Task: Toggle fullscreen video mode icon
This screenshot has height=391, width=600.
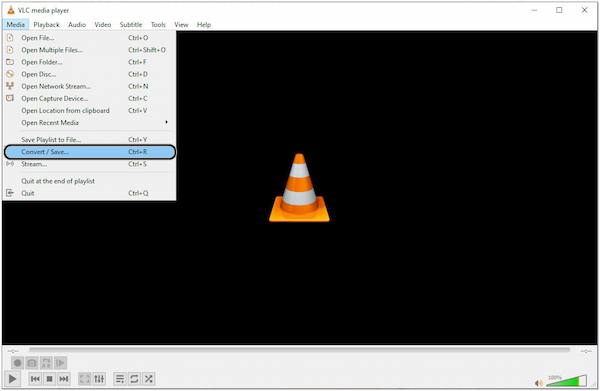Action: pos(85,379)
